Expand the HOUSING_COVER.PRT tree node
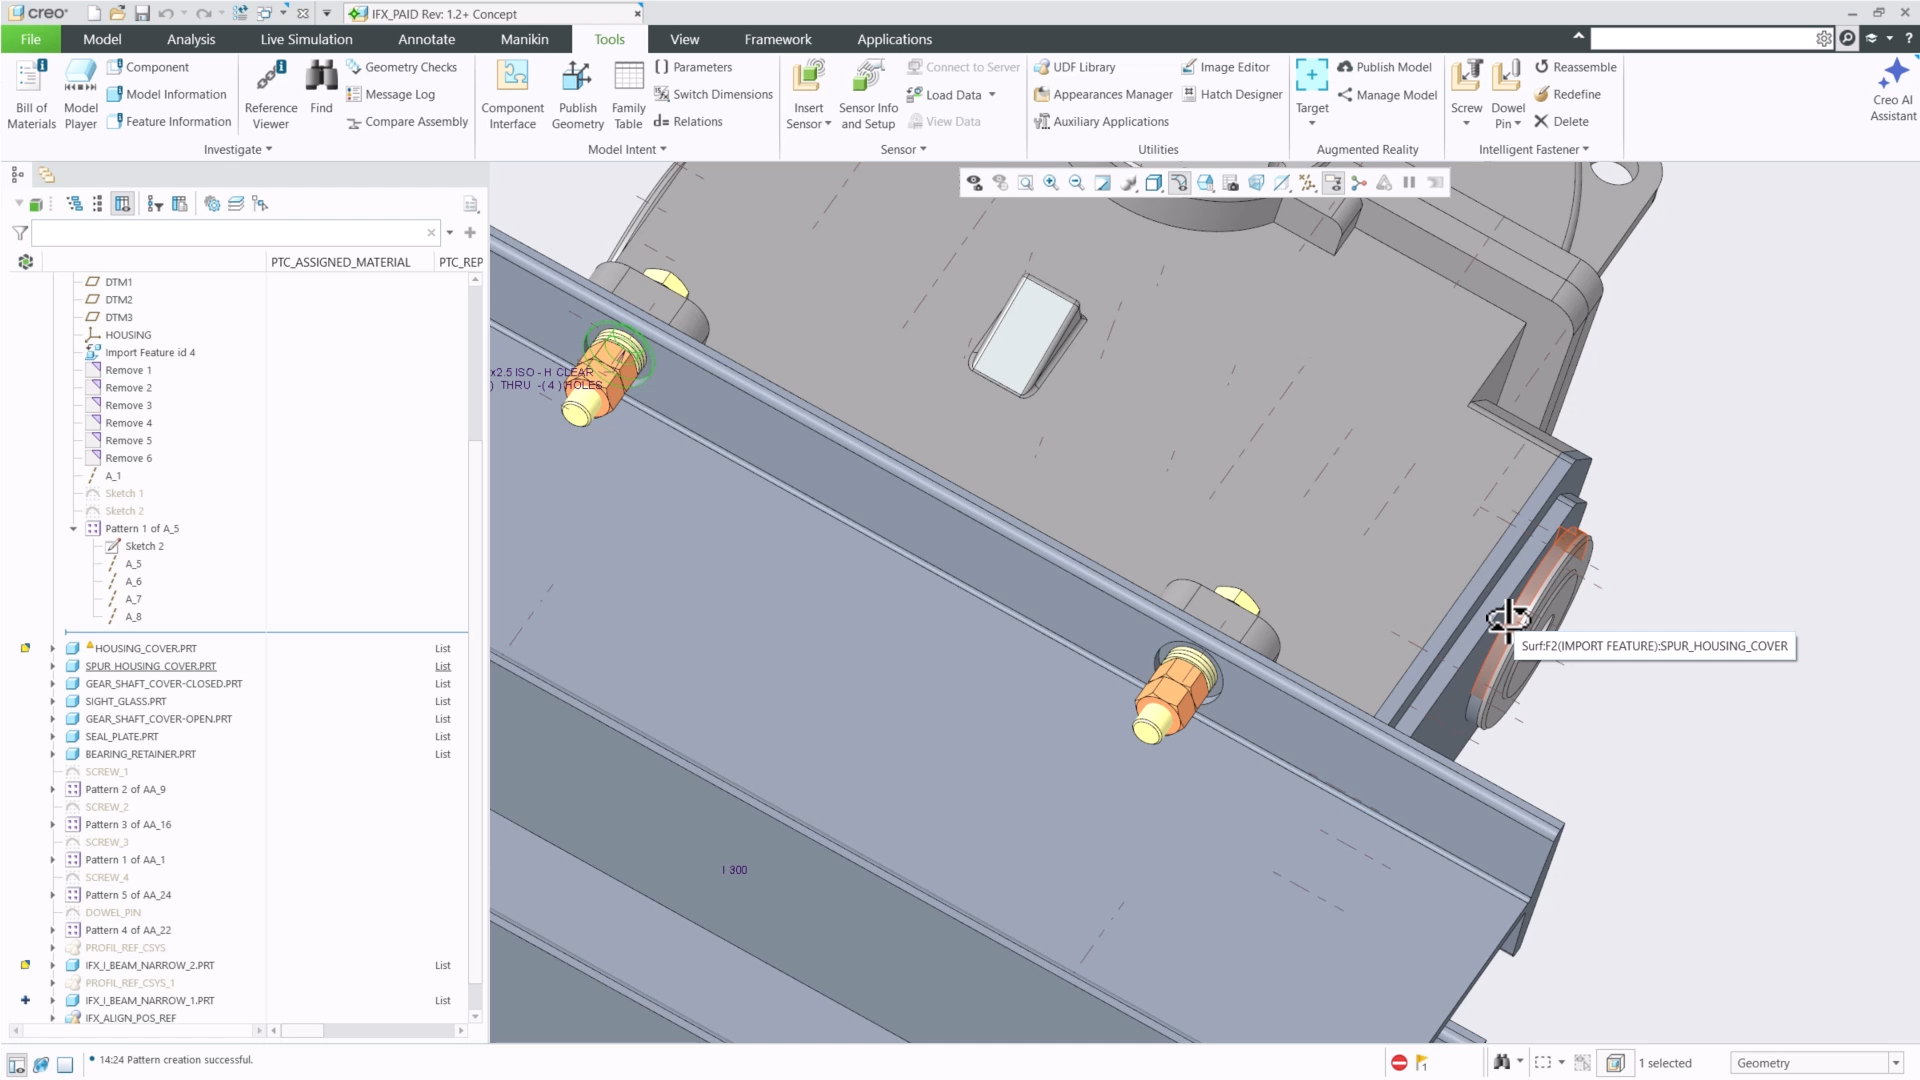The width and height of the screenshot is (1920, 1080). coord(53,649)
